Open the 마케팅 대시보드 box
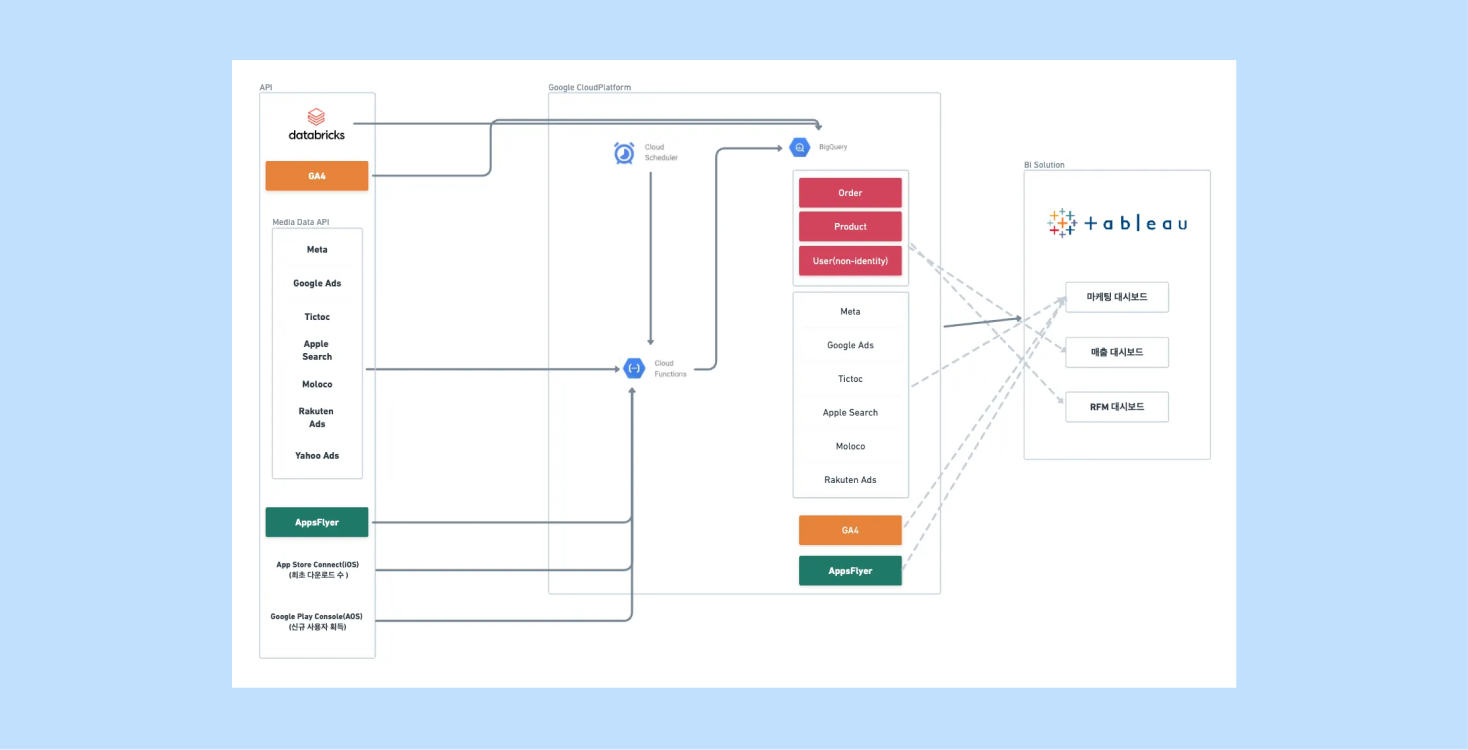The width and height of the screenshot is (1468, 750). 1116,297
